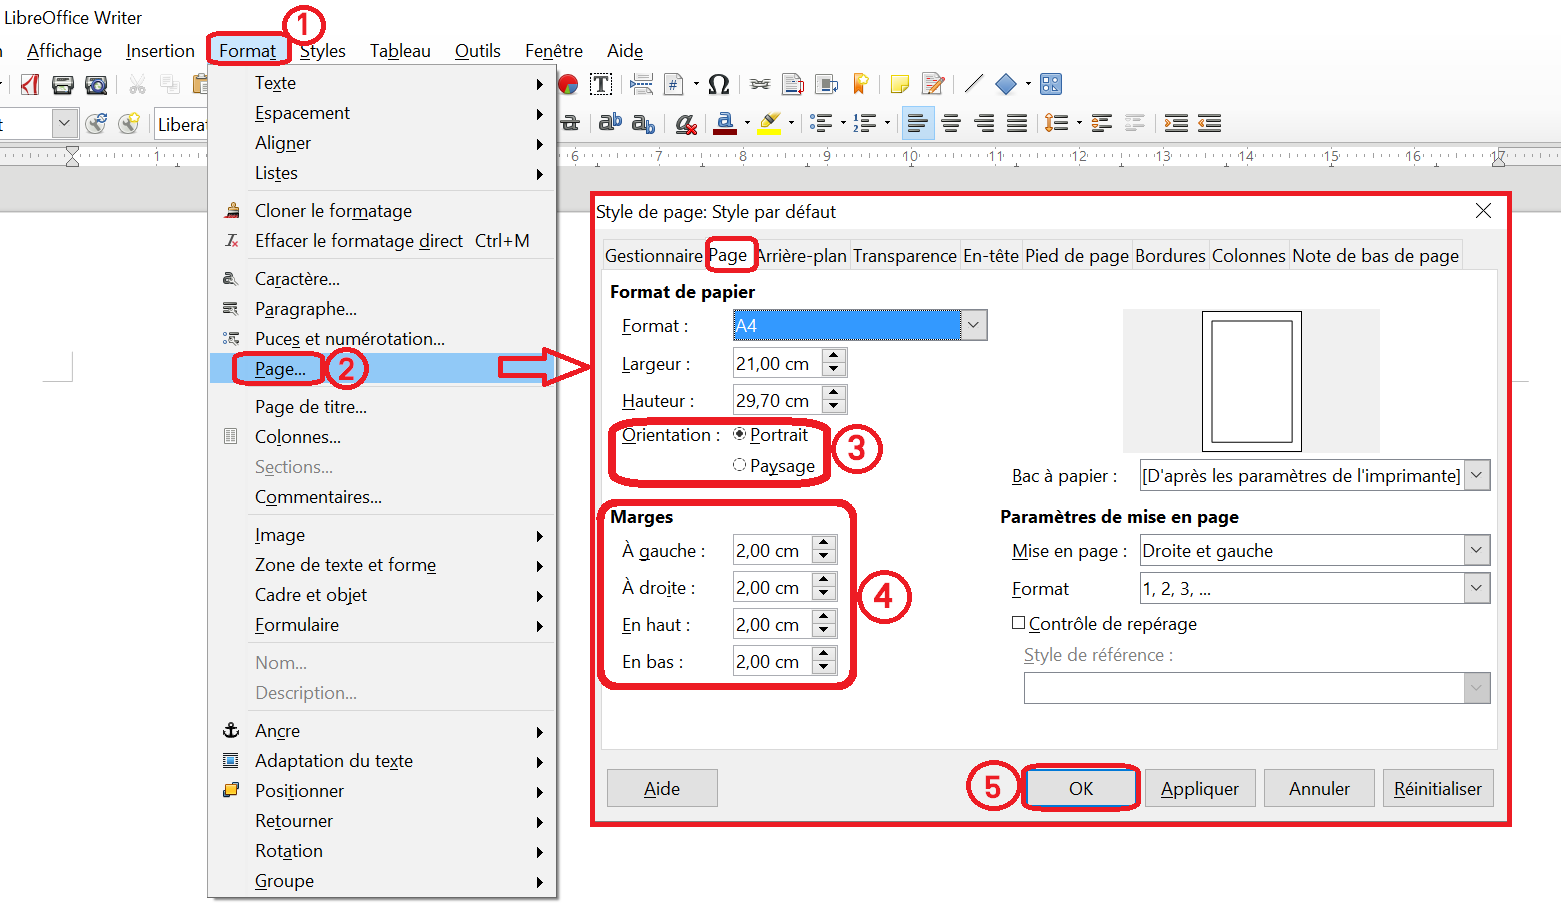Insert a text box icon

[x=601, y=84]
